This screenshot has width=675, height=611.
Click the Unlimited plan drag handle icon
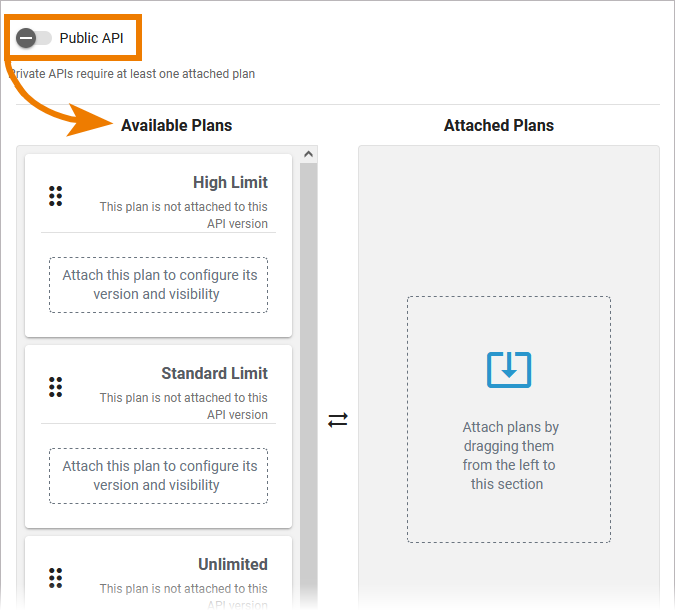point(56,577)
